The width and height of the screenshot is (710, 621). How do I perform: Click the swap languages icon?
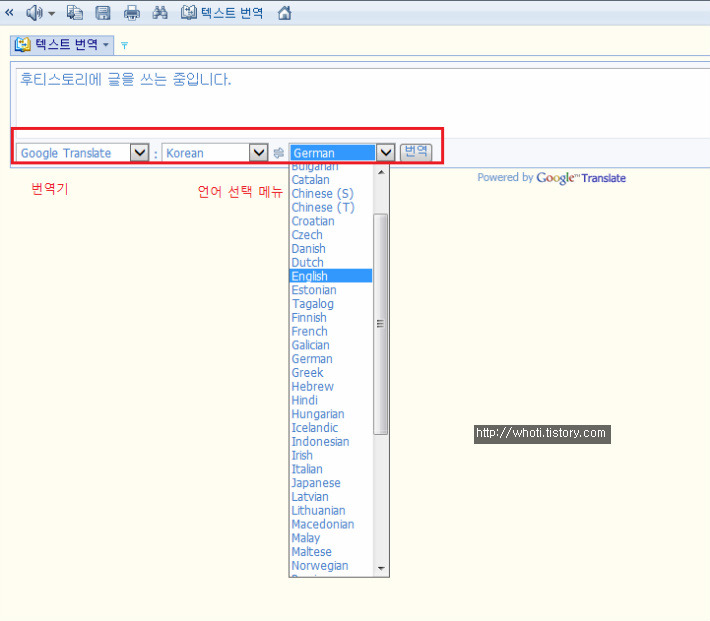[278, 153]
